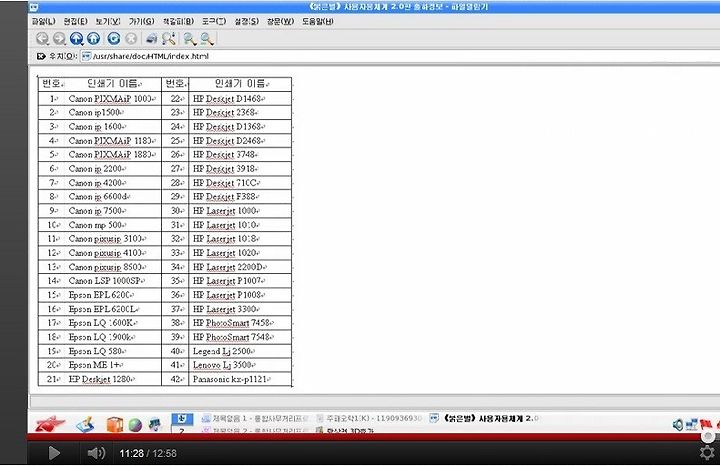Click the network monitor icon in system tray
The height and width of the screenshot is (466, 720).
691,425
